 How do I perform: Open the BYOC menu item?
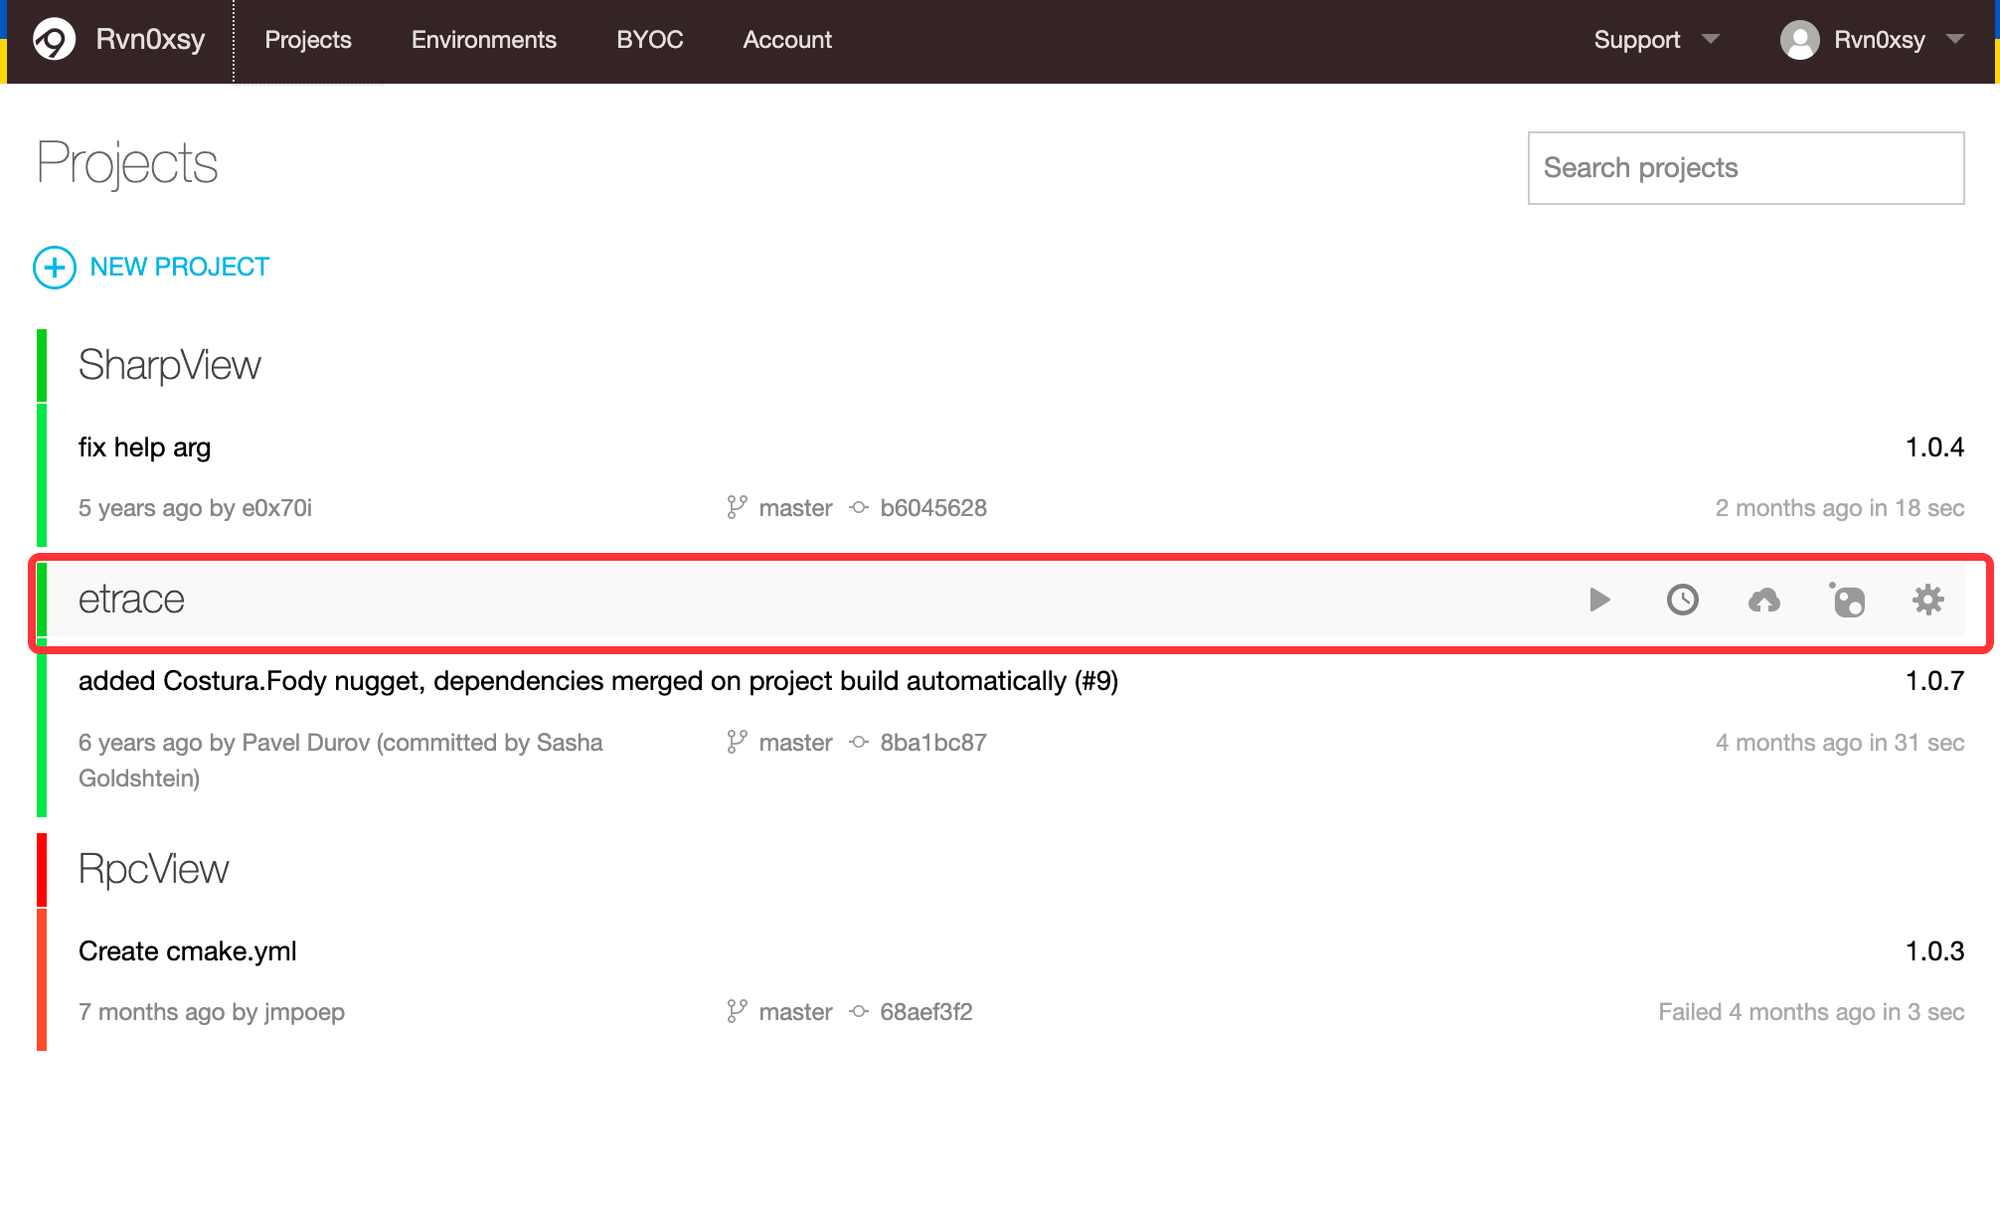pos(650,40)
